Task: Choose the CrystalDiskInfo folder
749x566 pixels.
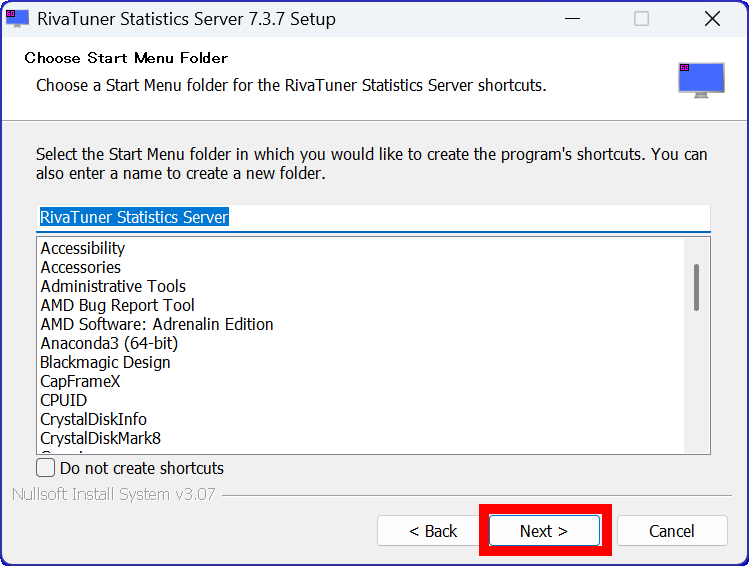Action: [94, 419]
